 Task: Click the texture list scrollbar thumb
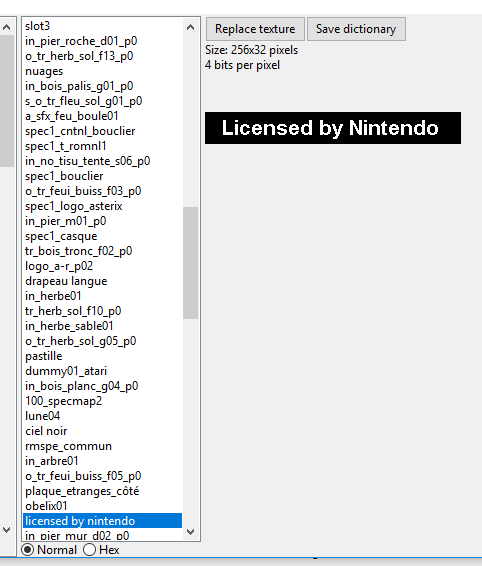(190, 263)
